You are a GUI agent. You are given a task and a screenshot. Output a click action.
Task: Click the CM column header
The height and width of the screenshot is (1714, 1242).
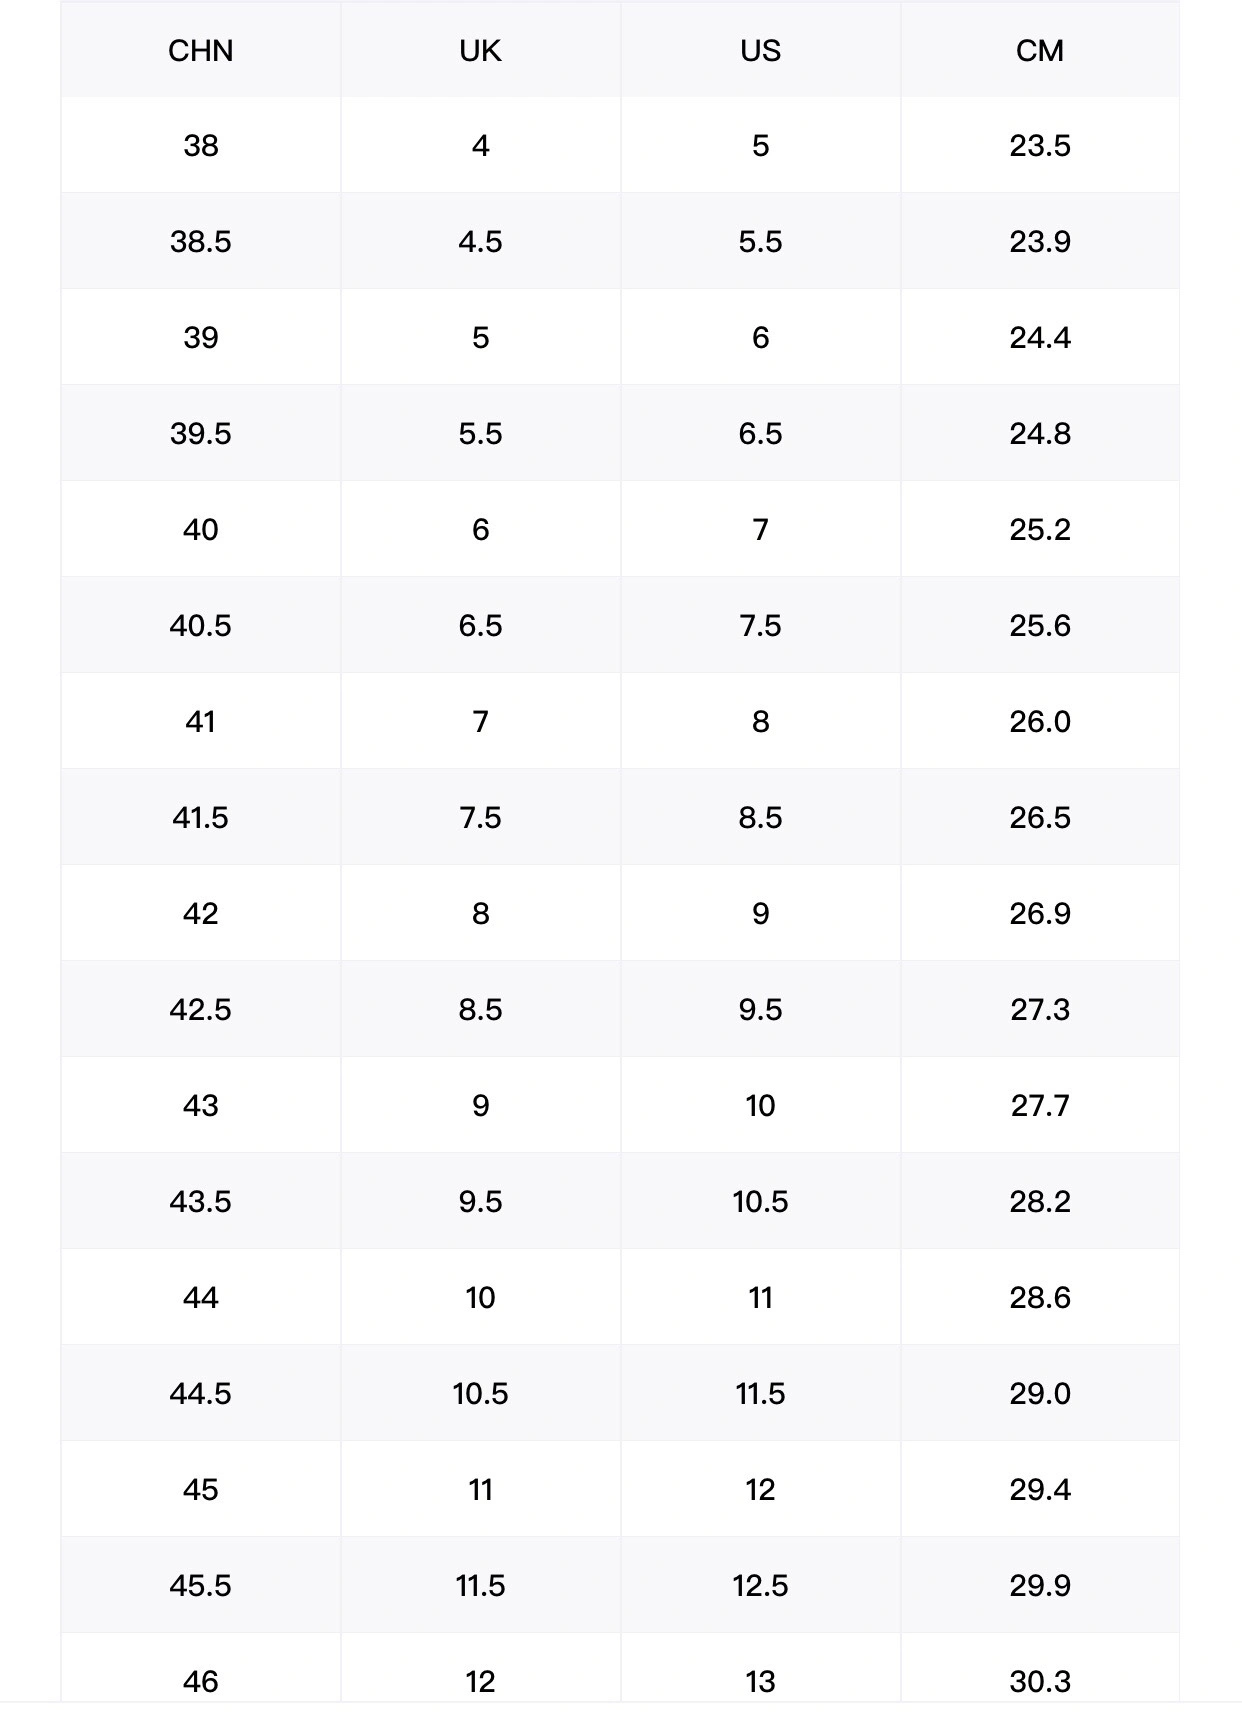1040,51
